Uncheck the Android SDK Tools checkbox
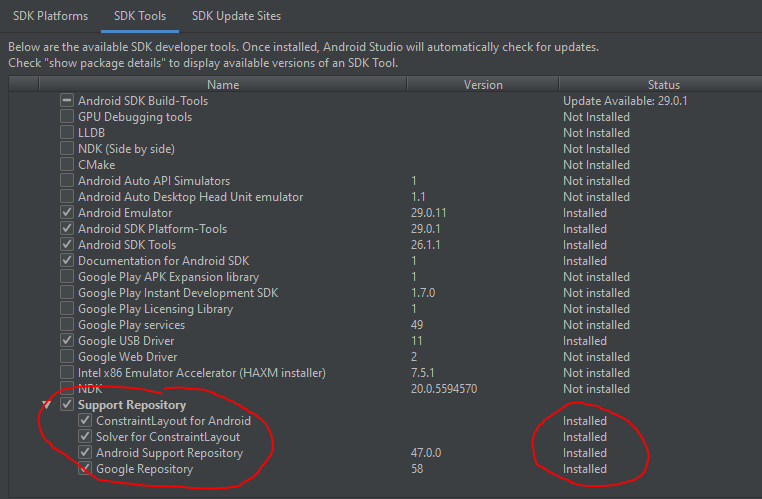762x499 pixels. tap(67, 244)
